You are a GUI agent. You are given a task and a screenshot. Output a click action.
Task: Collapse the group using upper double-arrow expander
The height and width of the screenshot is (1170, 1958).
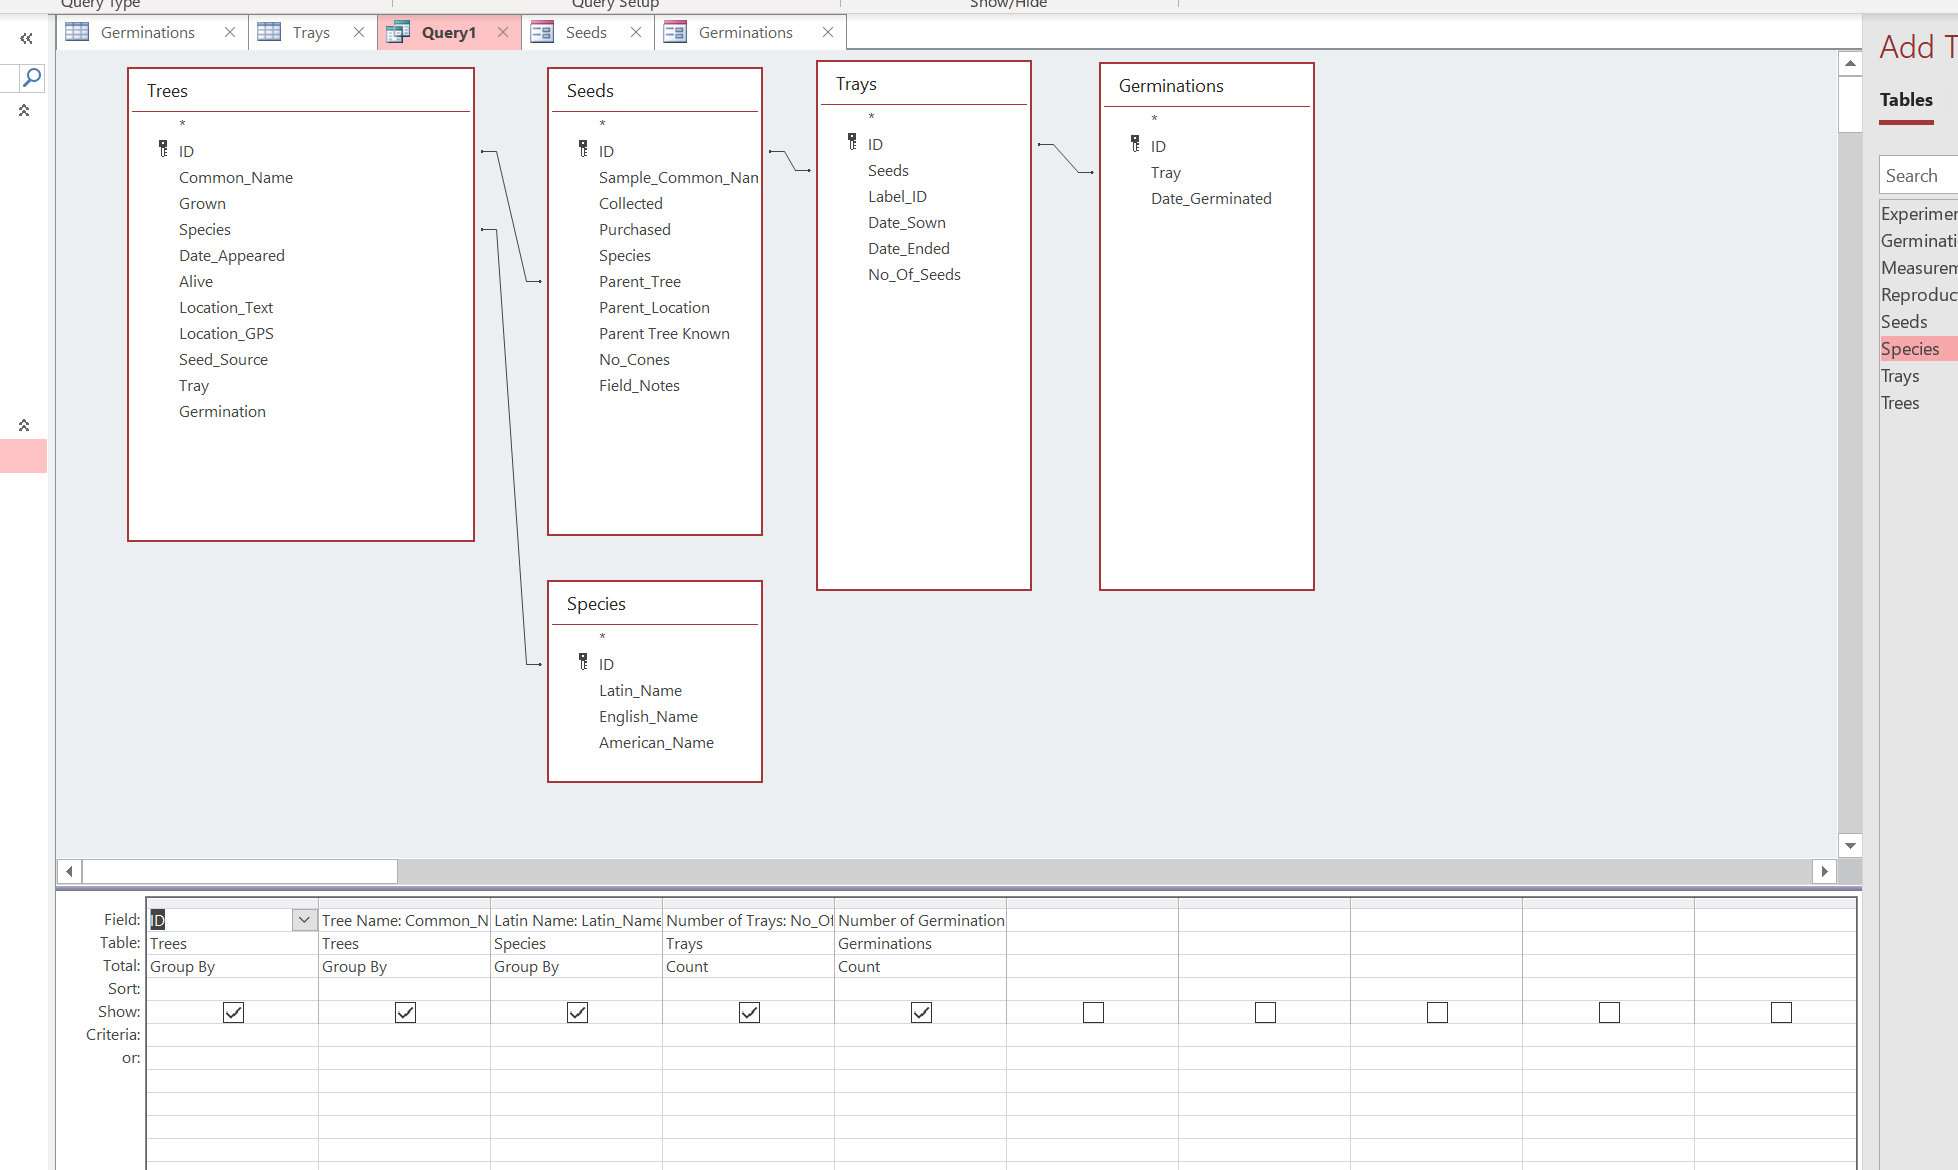24,110
